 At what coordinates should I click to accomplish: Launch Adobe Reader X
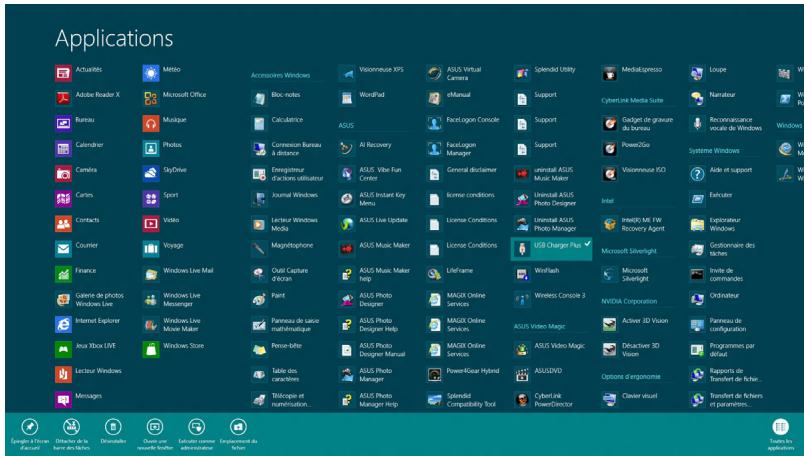tap(88, 98)
